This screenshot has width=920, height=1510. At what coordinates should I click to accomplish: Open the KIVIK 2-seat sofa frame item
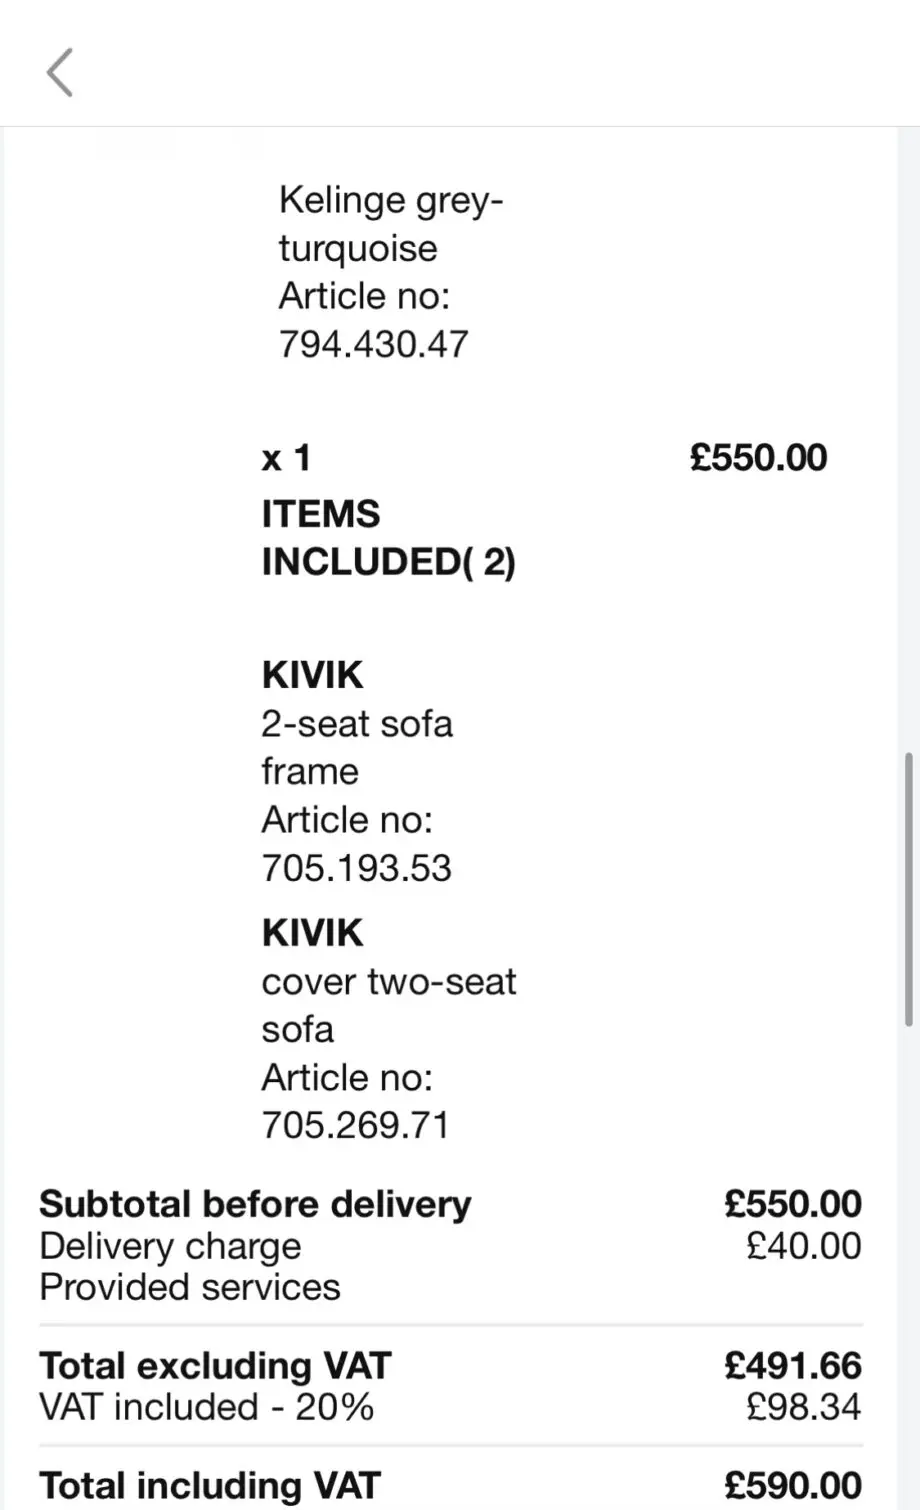click(x=356, y=723)
